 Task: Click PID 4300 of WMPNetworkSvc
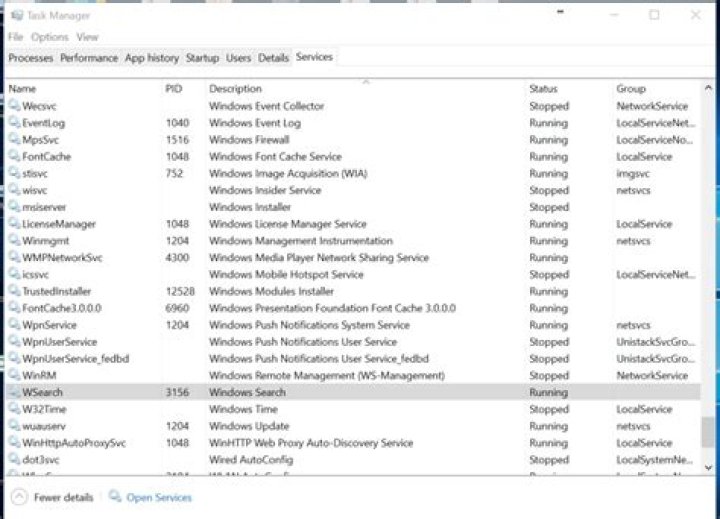coord(177,258)
